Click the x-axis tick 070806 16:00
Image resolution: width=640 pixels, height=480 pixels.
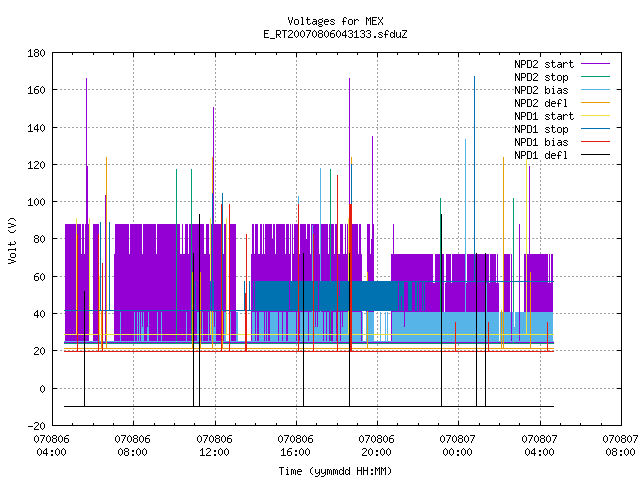[x=296, y=446]
